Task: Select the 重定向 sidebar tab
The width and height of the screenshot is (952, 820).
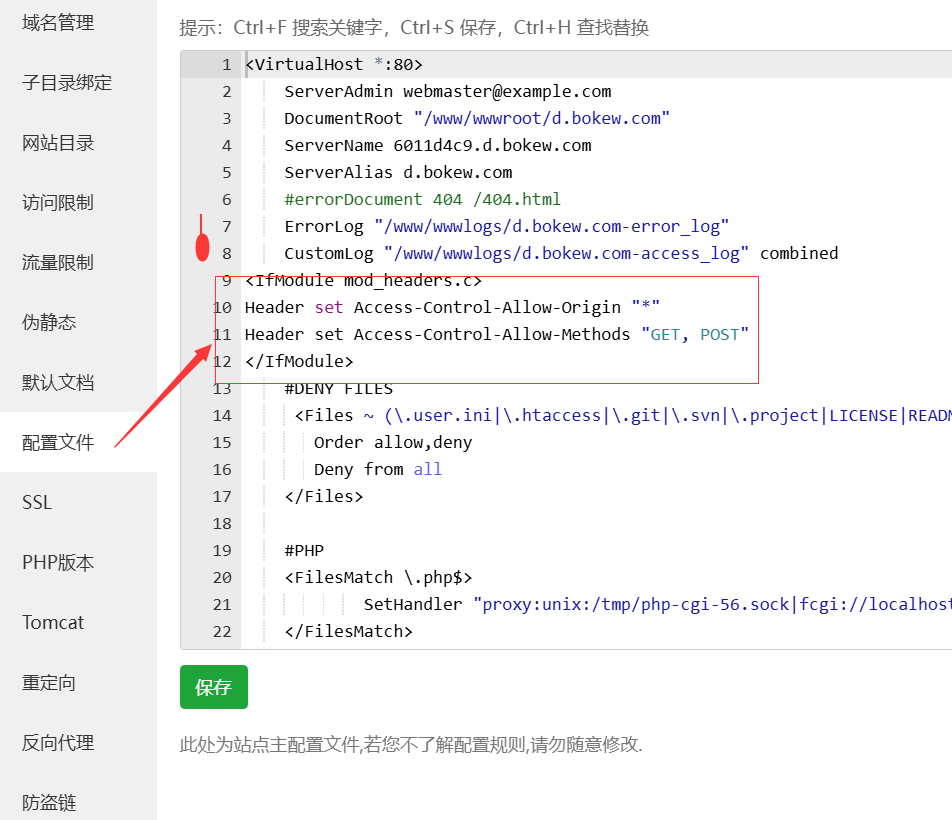Action: 49,683
